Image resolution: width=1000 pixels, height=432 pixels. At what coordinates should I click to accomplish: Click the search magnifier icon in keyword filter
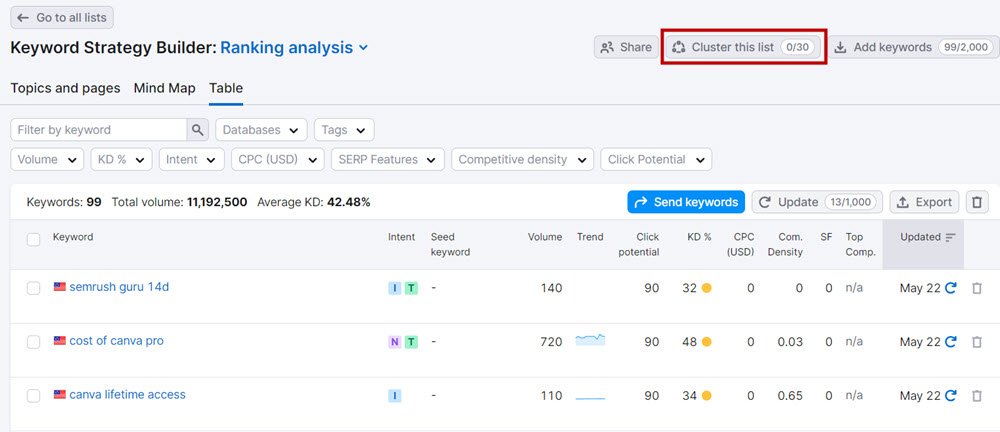click(x=198, y=130)
